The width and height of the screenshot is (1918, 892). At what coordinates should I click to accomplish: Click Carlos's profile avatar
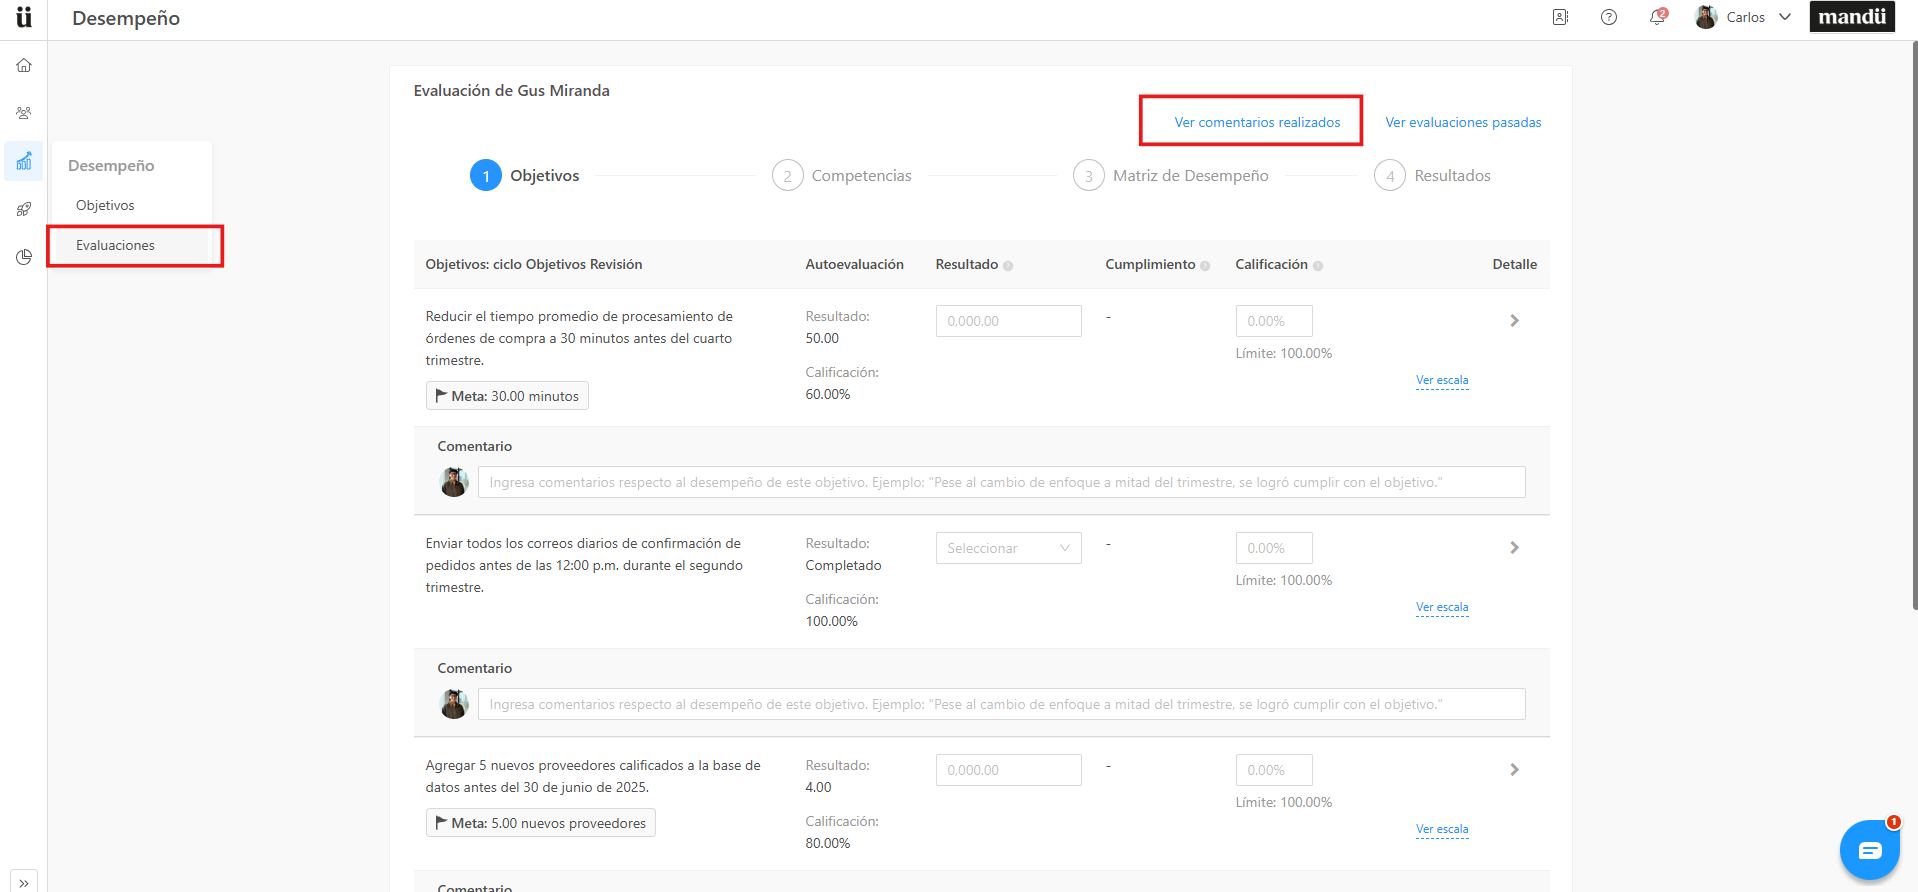coord(1706,17)
